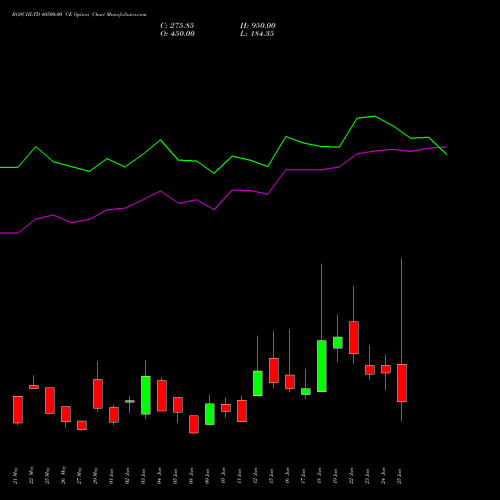Image resolution: width=500 pixels, height=500 pixels.
Task: Click the red candlestick for 15 Jun
Action: pyautogui.click(x=274, y=370)
